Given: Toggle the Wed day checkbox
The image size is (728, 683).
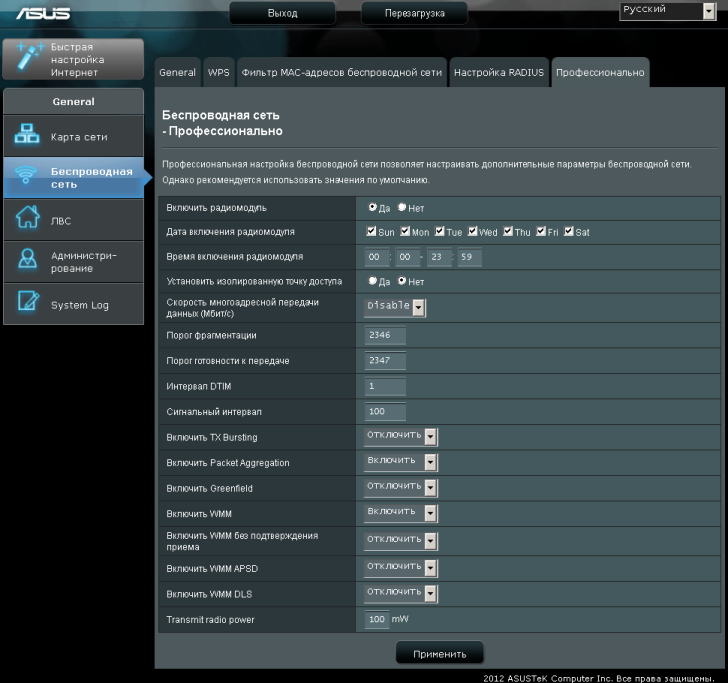Looking at the screenshot, I should click(473, 232).
